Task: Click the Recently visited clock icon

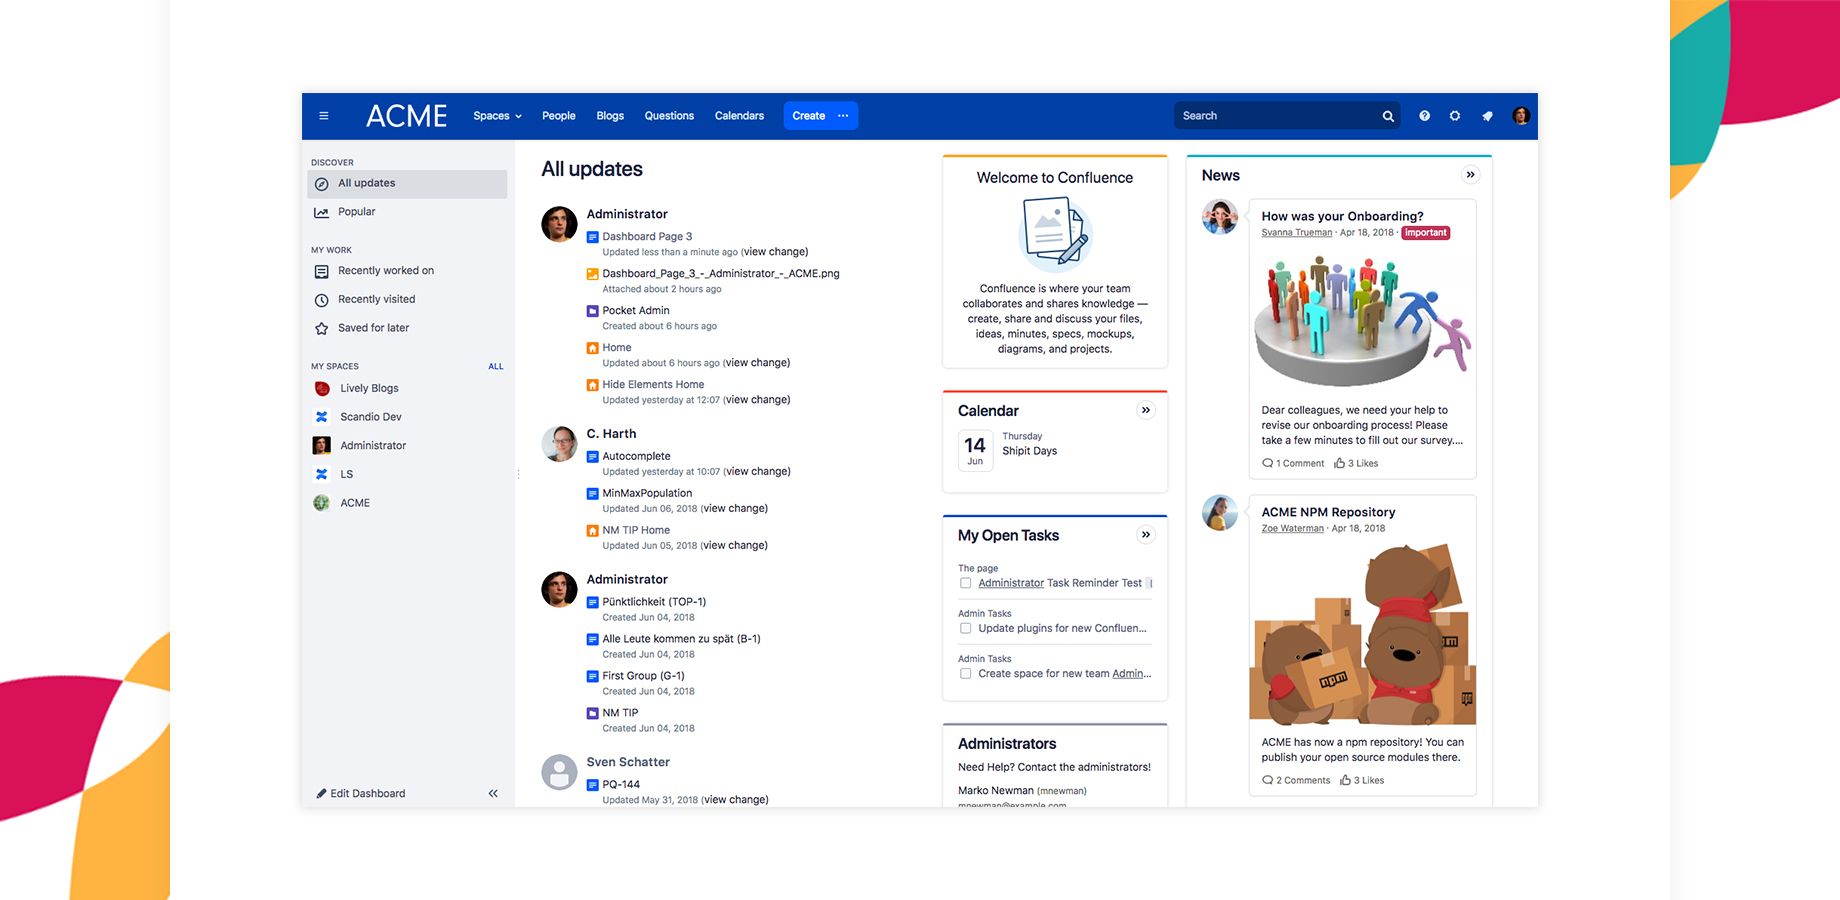Action: click(321, 300)
